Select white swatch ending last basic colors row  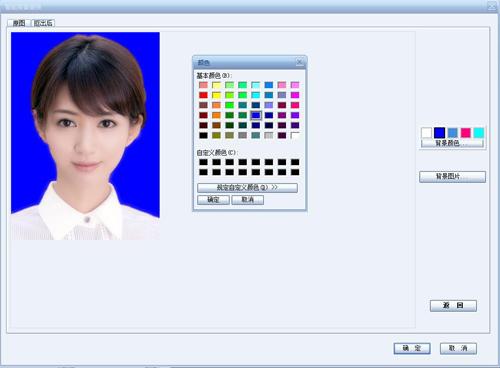pyautogui.click(x=295, y=135)
